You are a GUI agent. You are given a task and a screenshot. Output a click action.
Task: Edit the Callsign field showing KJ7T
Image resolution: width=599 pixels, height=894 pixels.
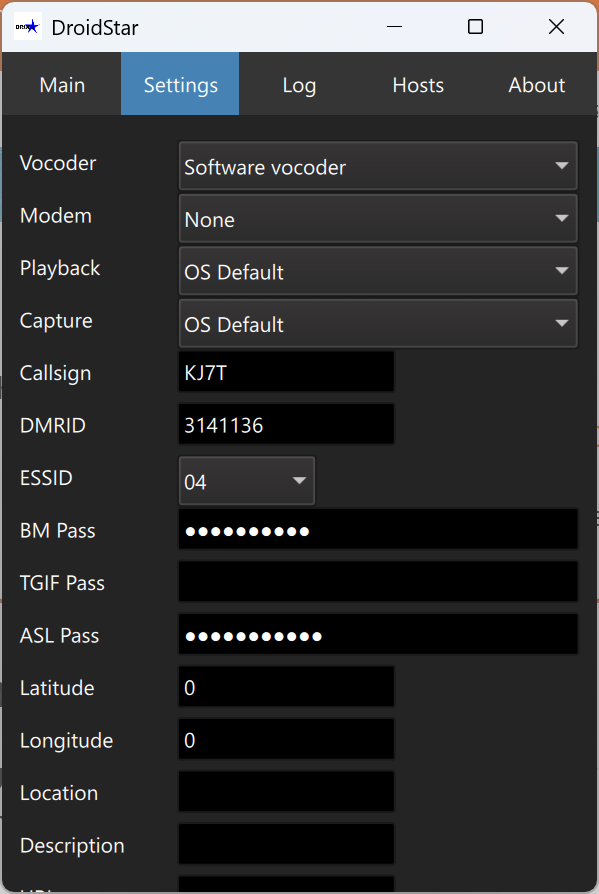coord(285,371)
